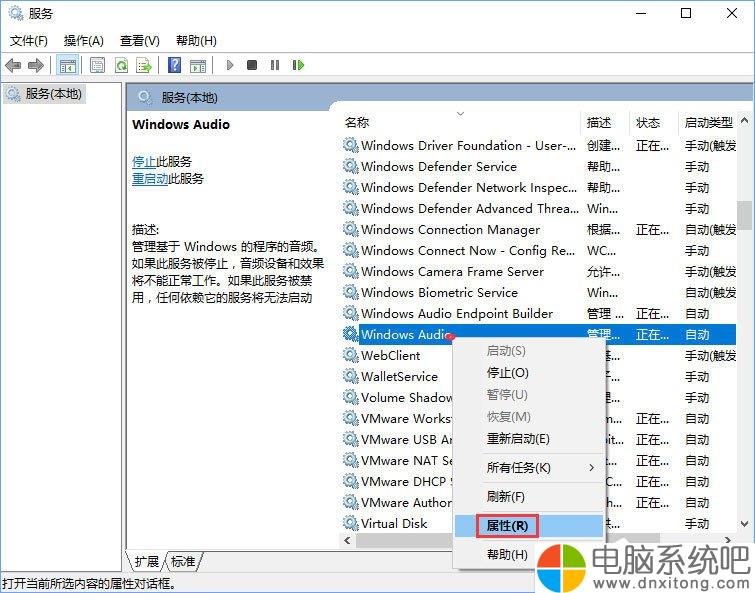Select the highlighted Windows Audio row
755x593 pixels.
[539, 334]
